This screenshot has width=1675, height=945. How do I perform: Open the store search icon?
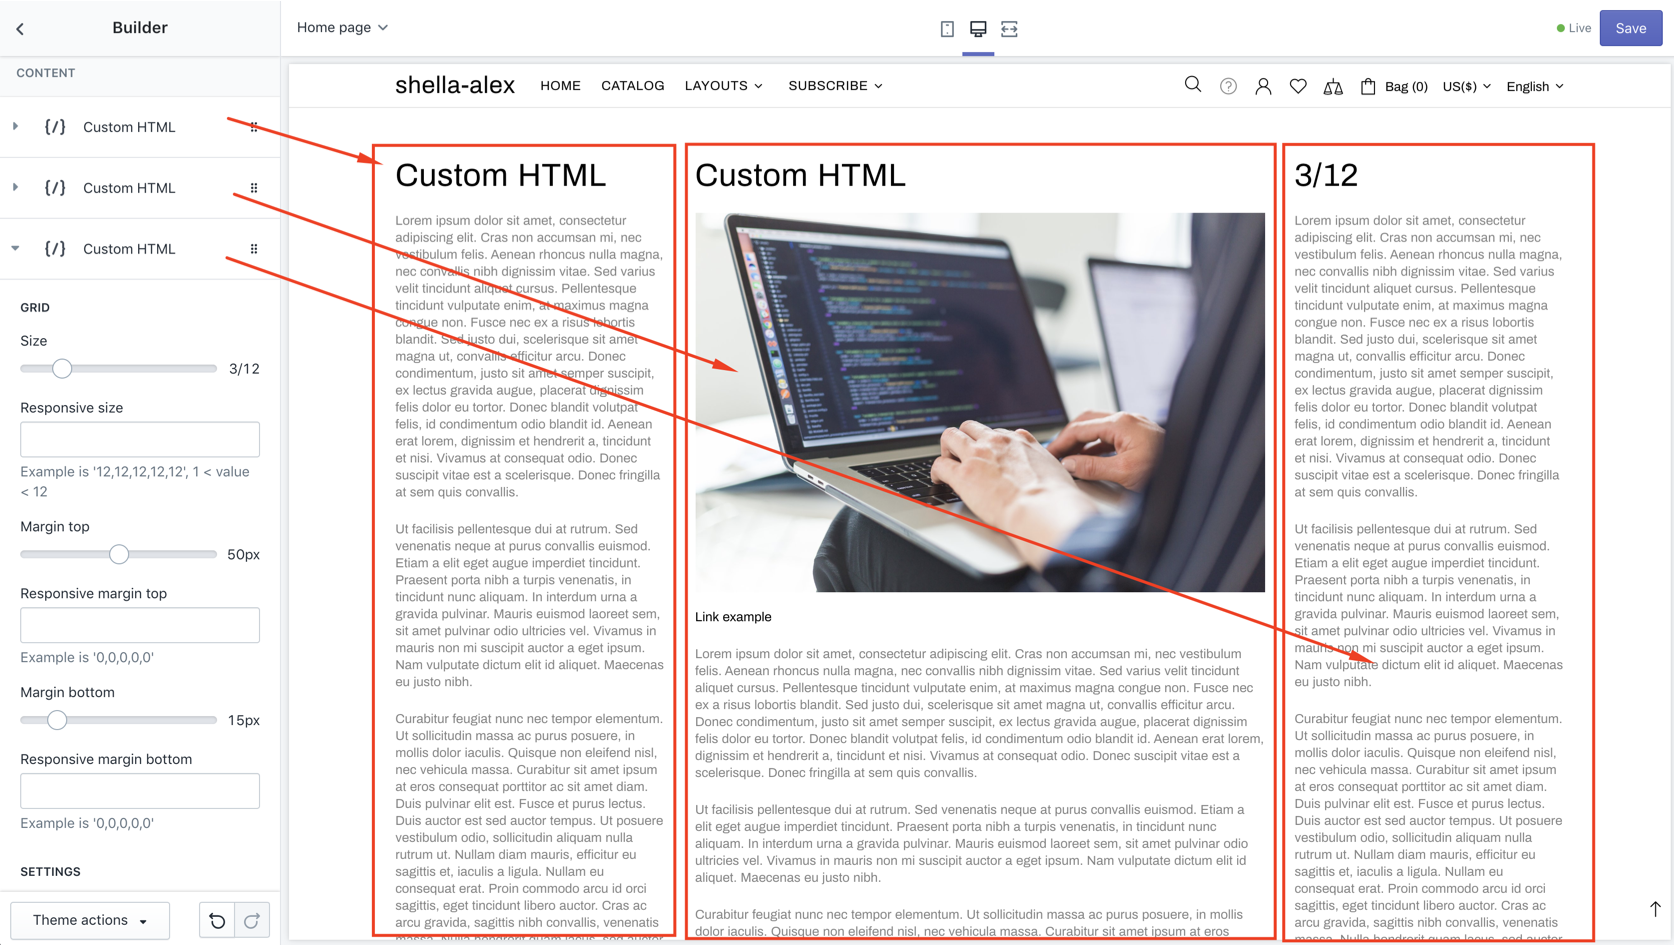tap(1193, 86)
